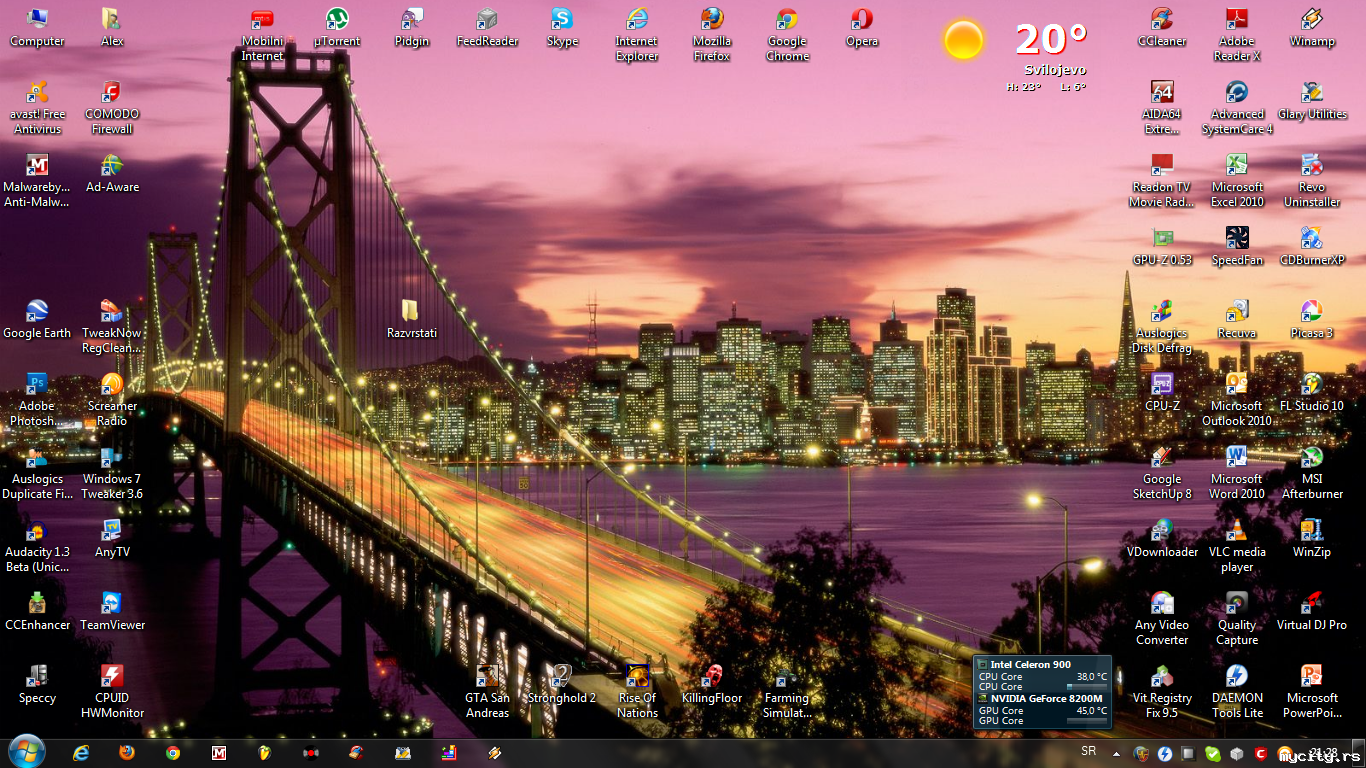Click the SR language indicator
Viewport: 1366px width, 768px height.
coord(1088,751)
